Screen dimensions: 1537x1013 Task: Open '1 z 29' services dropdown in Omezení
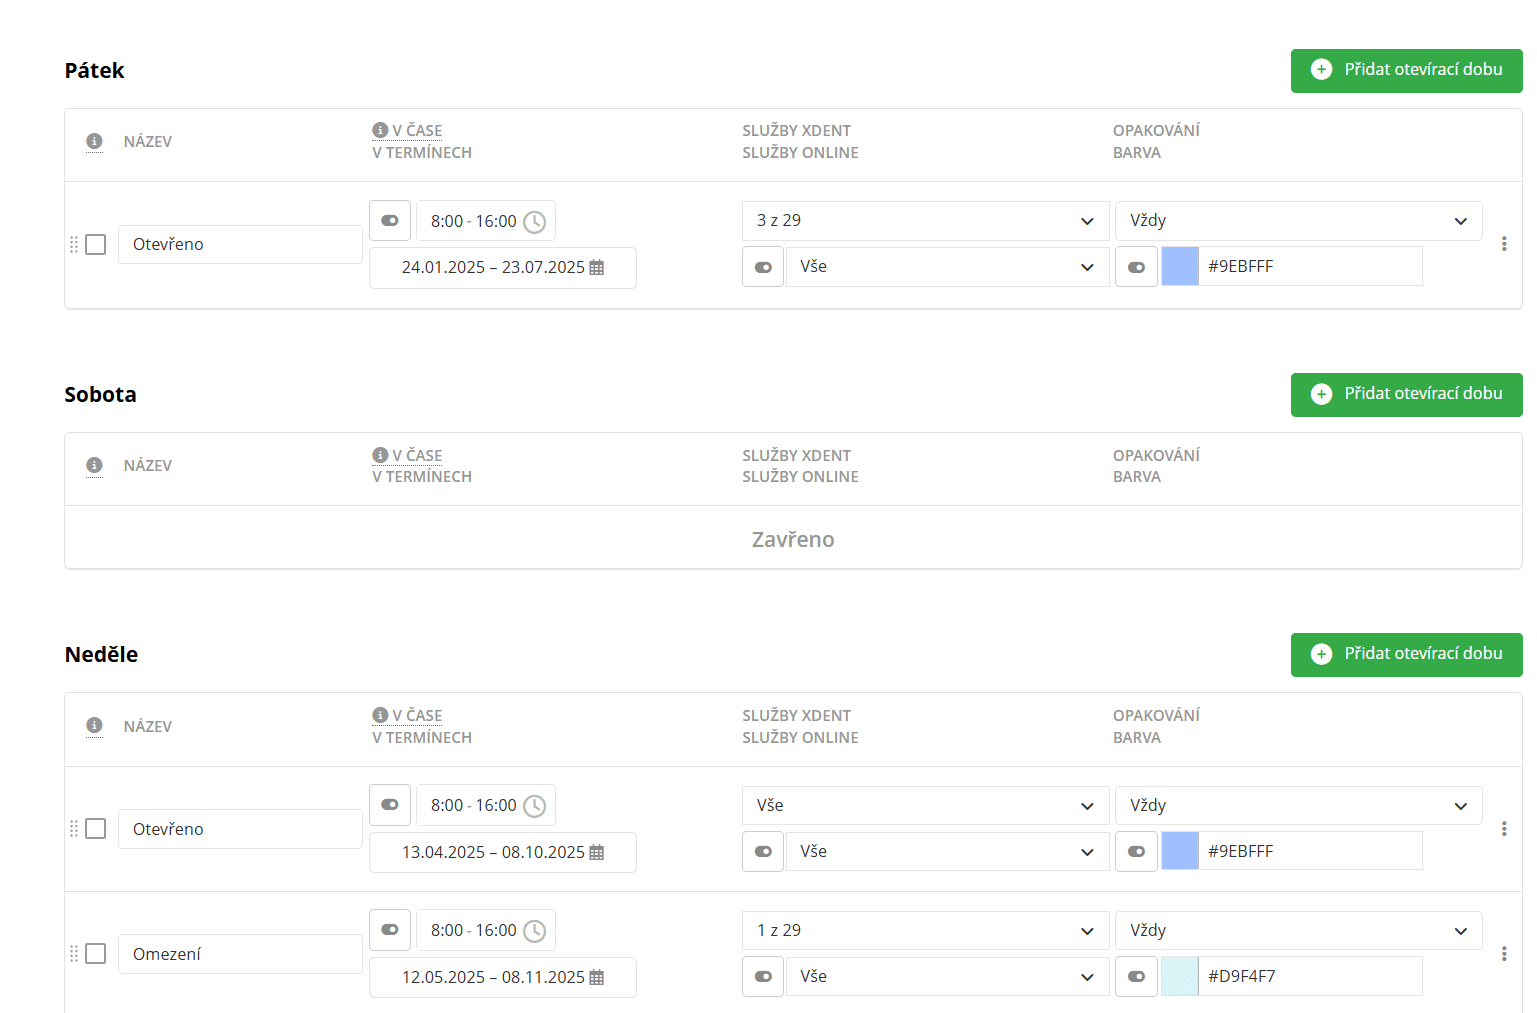coord(926,930)
